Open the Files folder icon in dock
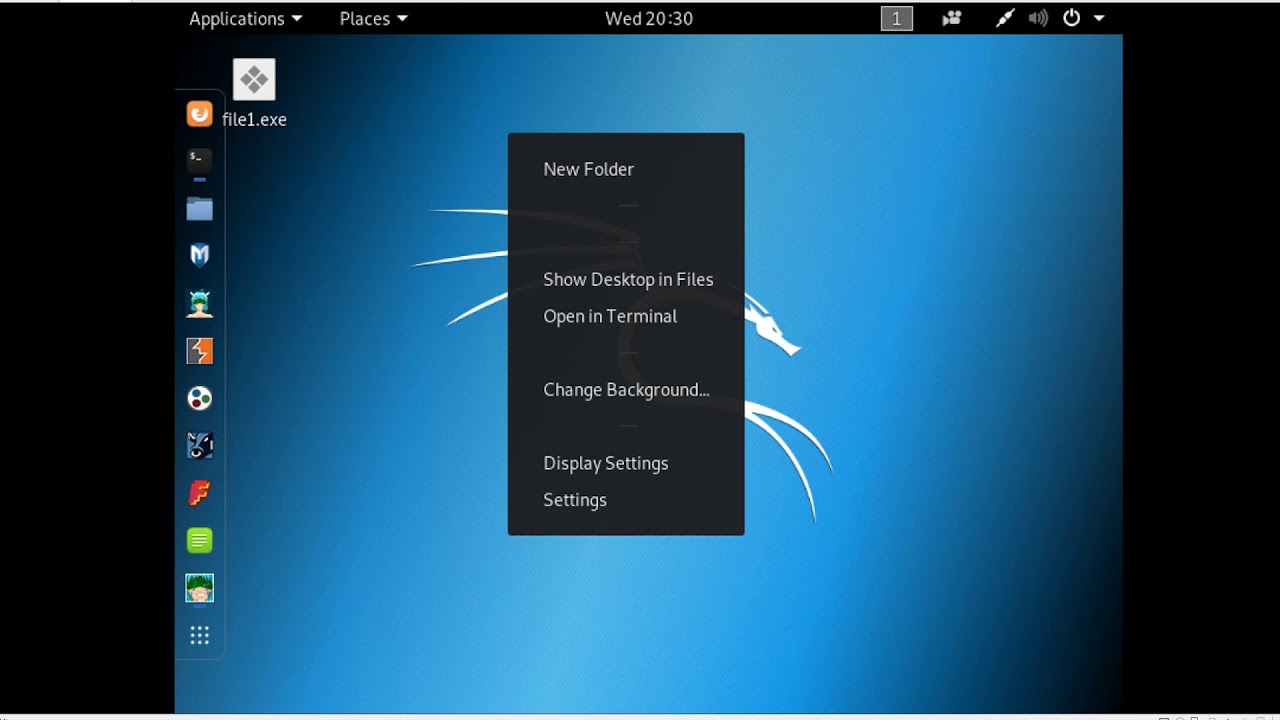This screenshot has width=1280, height=720. [200, 208]
